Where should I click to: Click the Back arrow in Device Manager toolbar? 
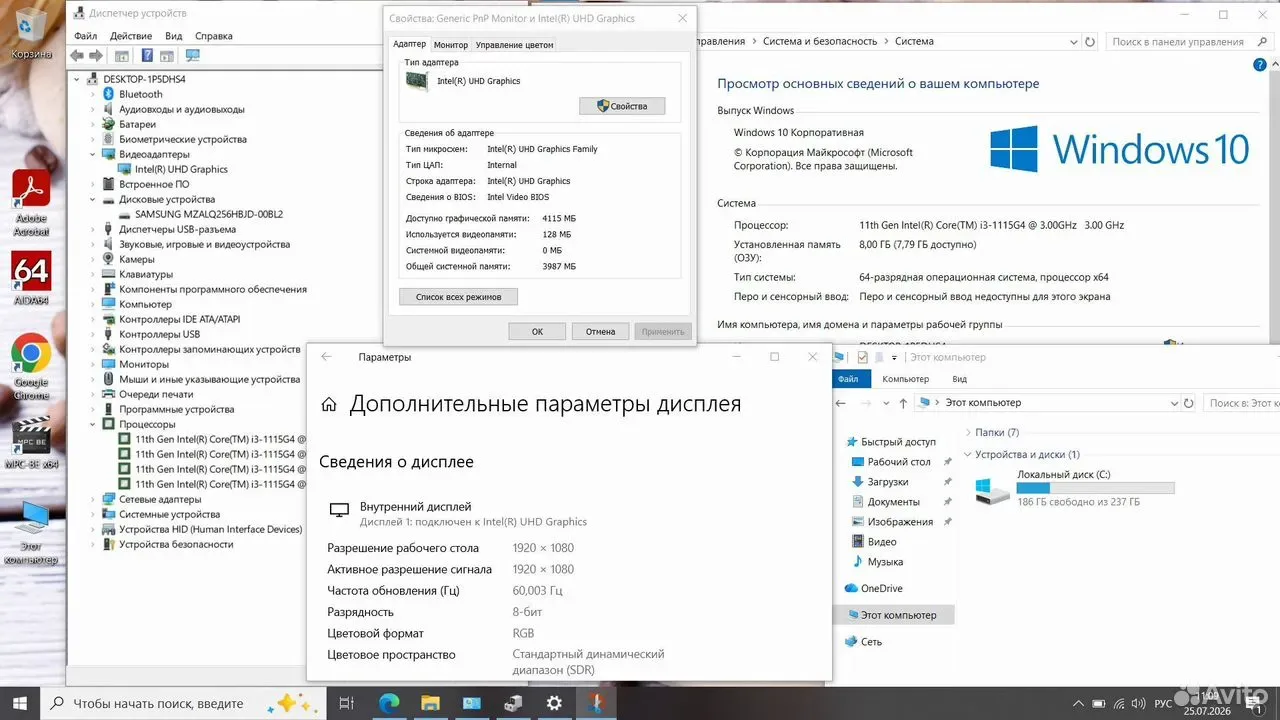pos(79,56)
